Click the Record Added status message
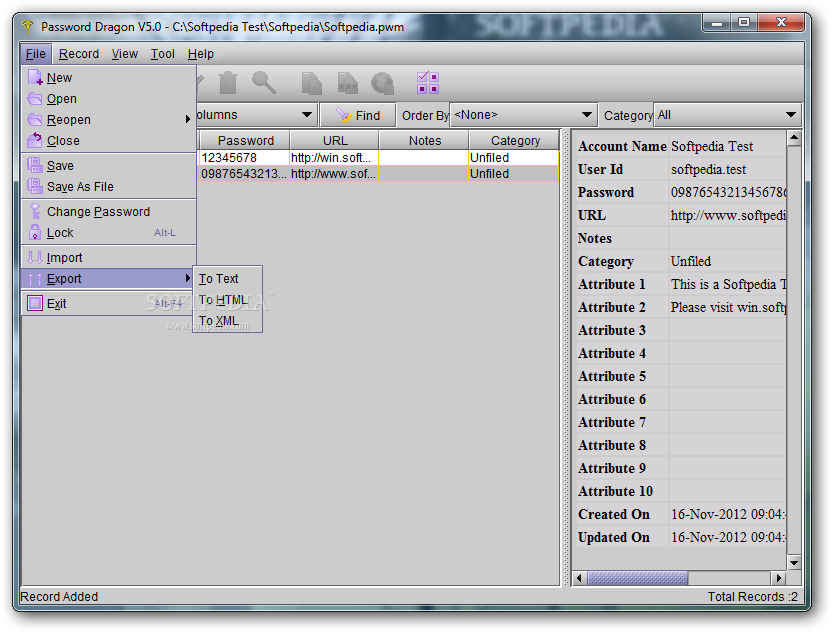 tap(59, 596)
